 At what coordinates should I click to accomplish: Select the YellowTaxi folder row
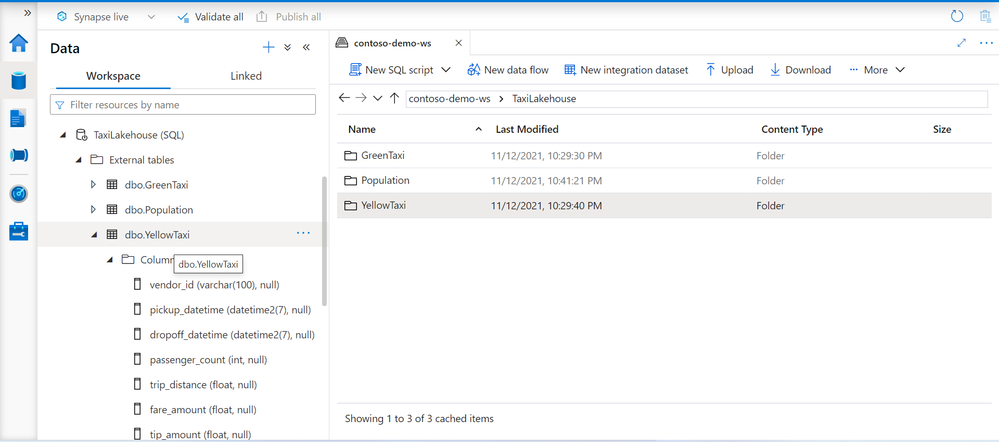(x=665, y=206)
